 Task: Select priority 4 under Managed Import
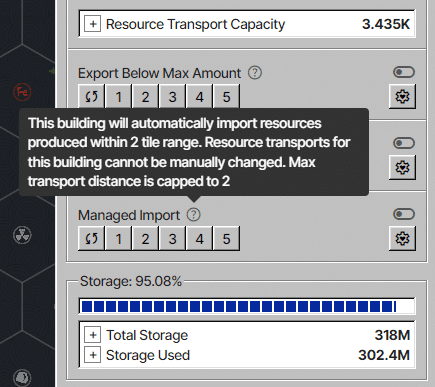coord(199,239)
